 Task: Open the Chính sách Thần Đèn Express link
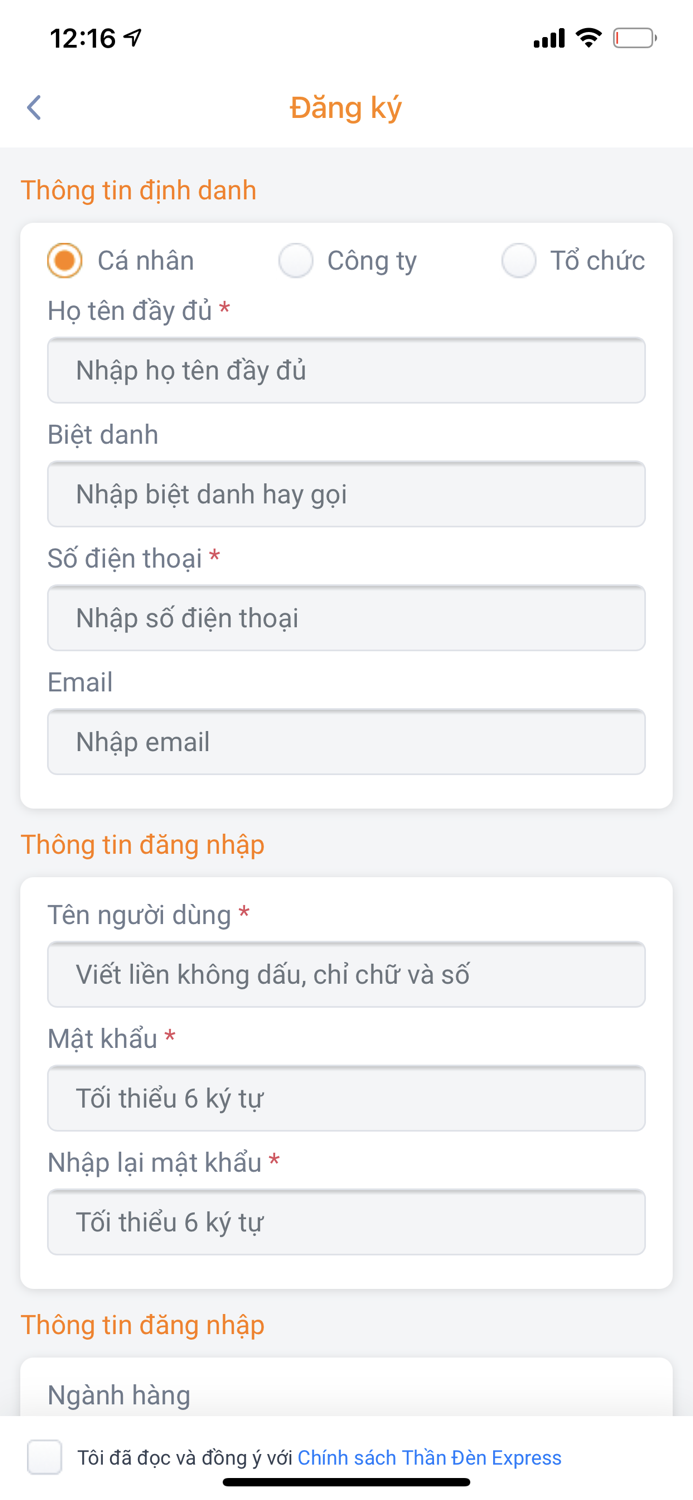[429, 1457]
